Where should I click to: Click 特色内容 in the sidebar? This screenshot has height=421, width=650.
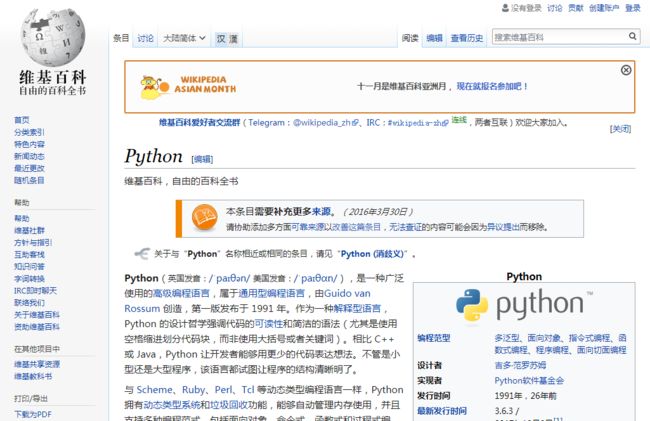pyautogui.click(x=29, y=144)
